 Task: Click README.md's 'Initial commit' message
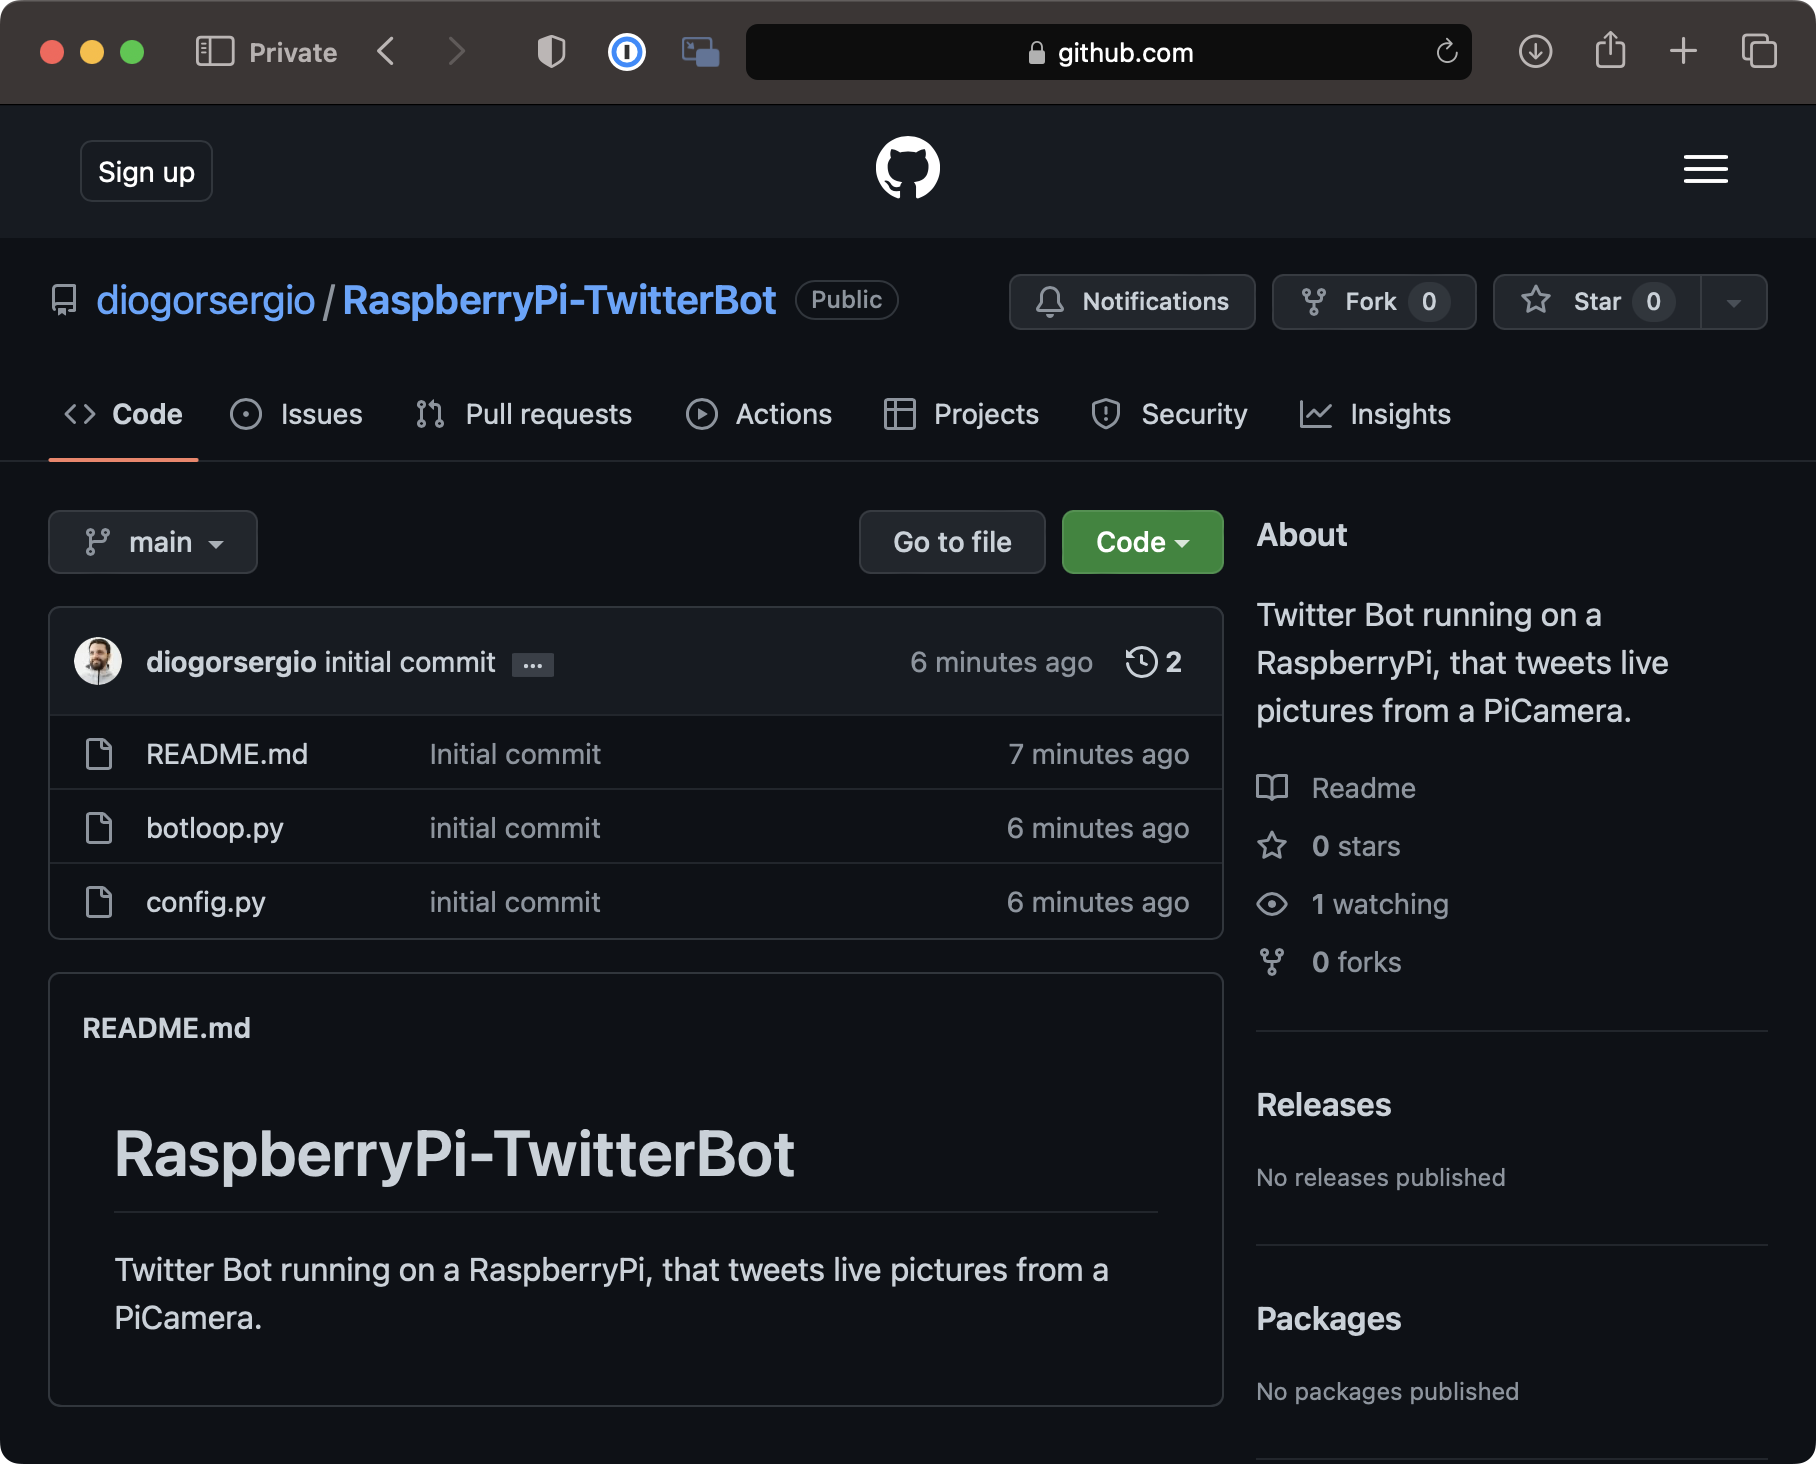click(515, 754)
